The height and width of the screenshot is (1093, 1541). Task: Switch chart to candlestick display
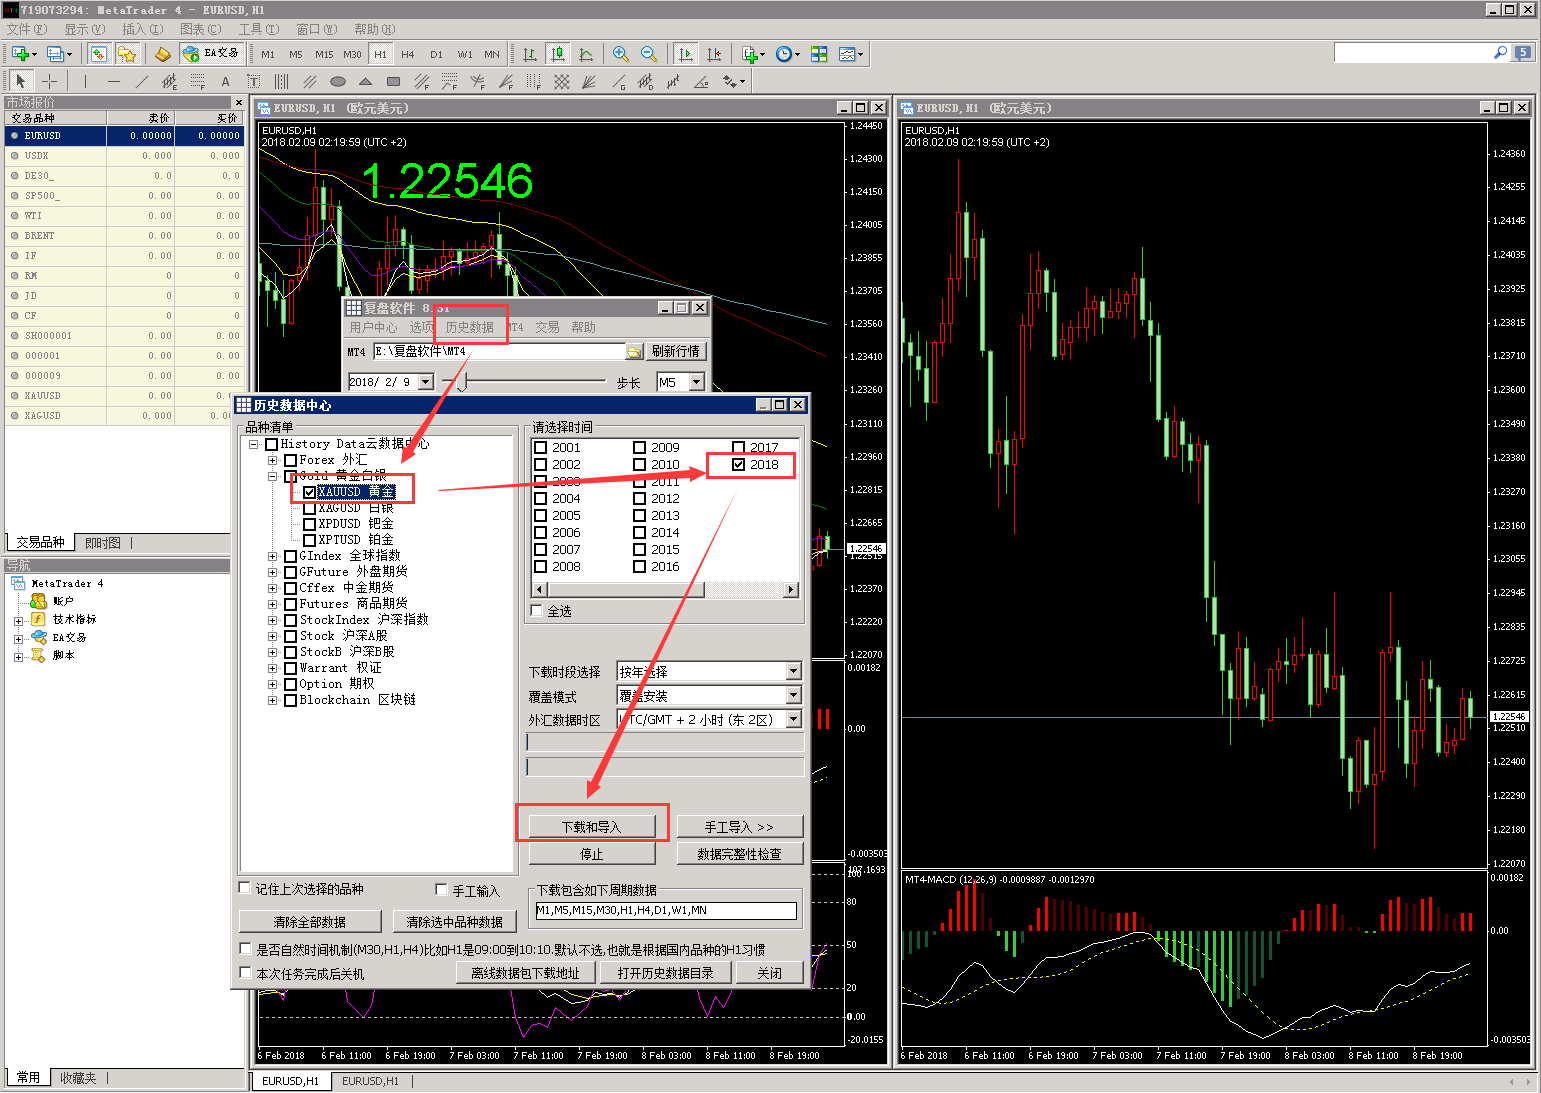(558, 54)
